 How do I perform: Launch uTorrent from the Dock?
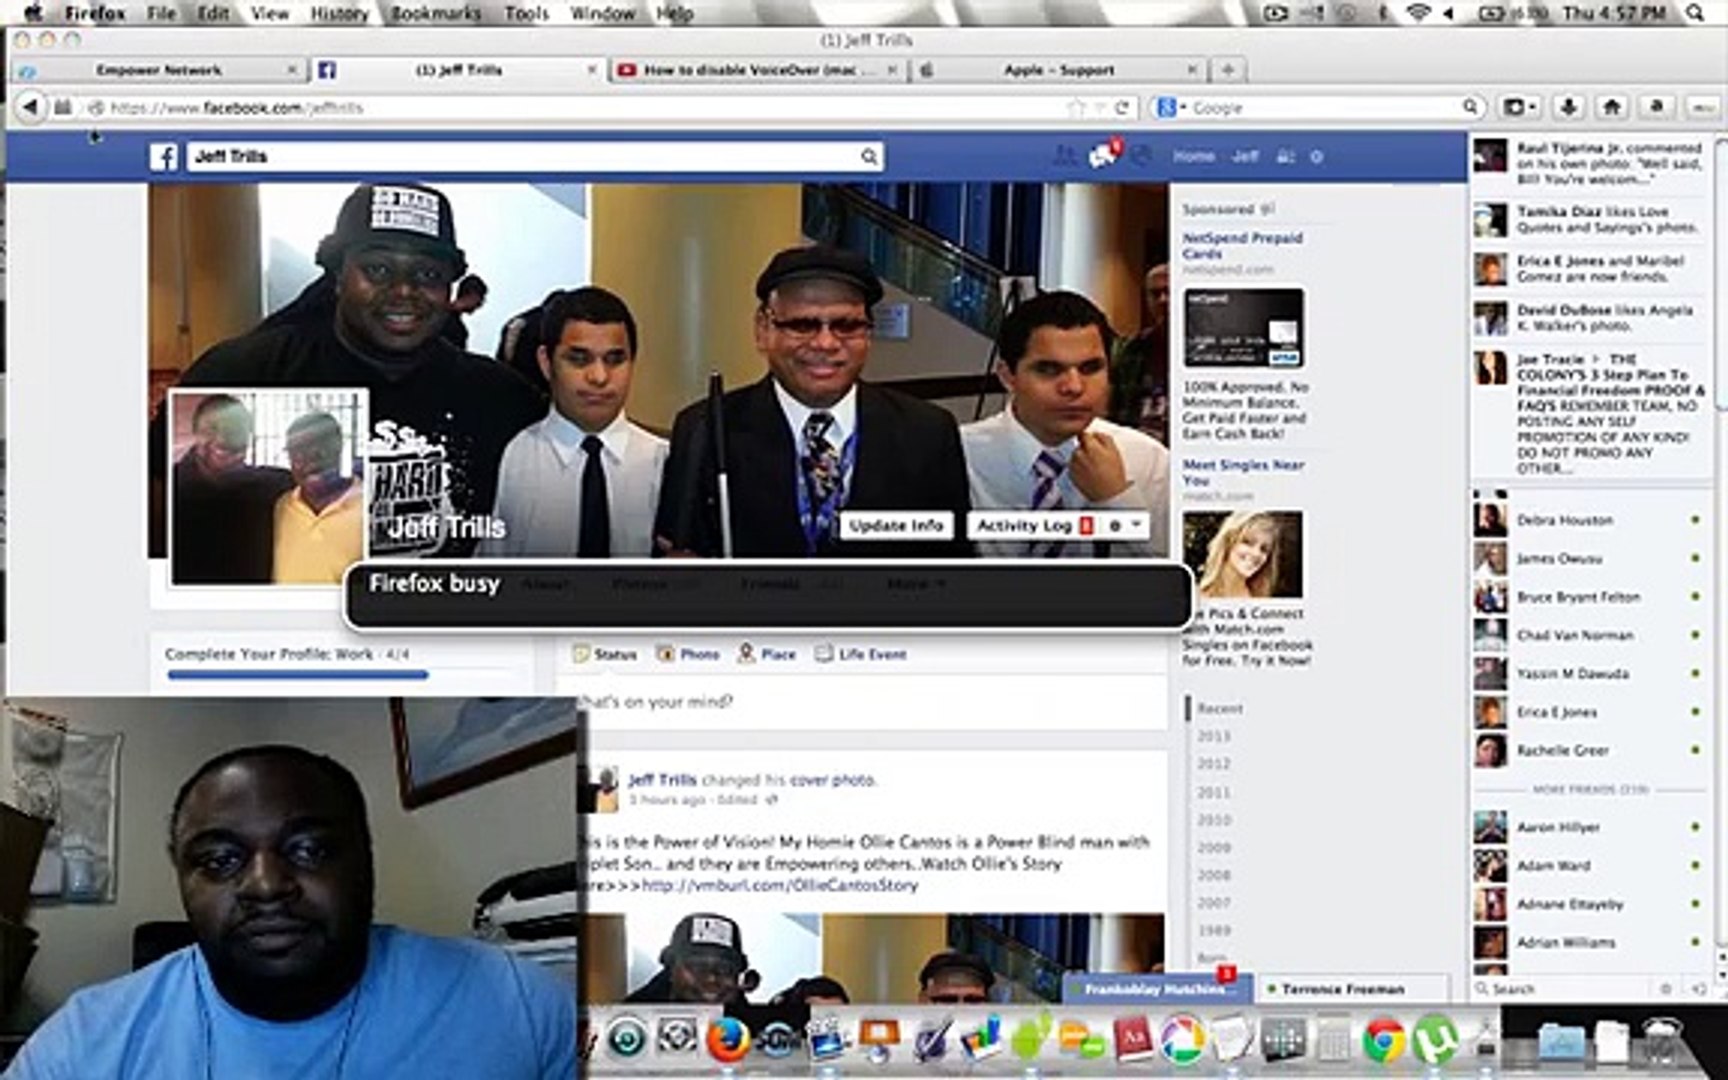coord(1435,1041)
